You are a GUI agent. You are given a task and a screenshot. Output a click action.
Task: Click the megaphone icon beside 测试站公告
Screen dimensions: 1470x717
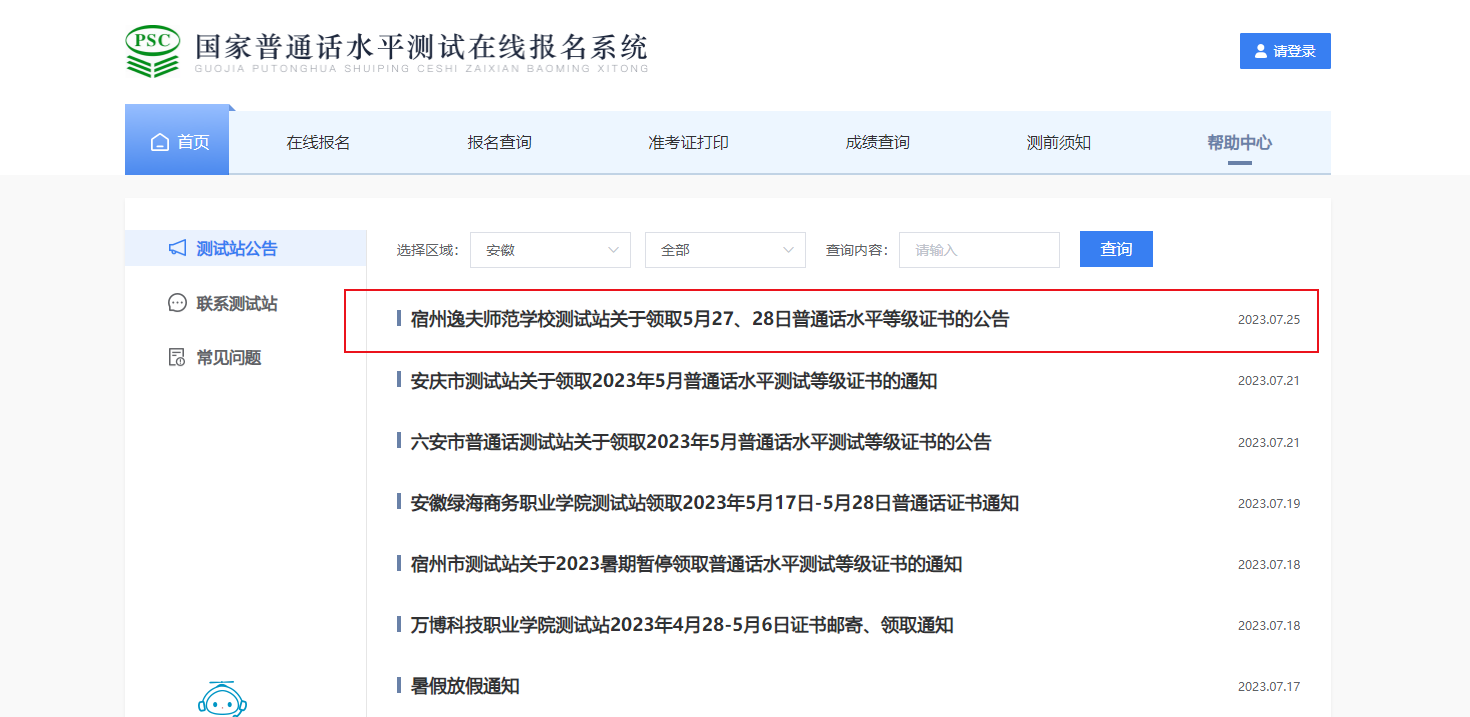coord(177,248)
